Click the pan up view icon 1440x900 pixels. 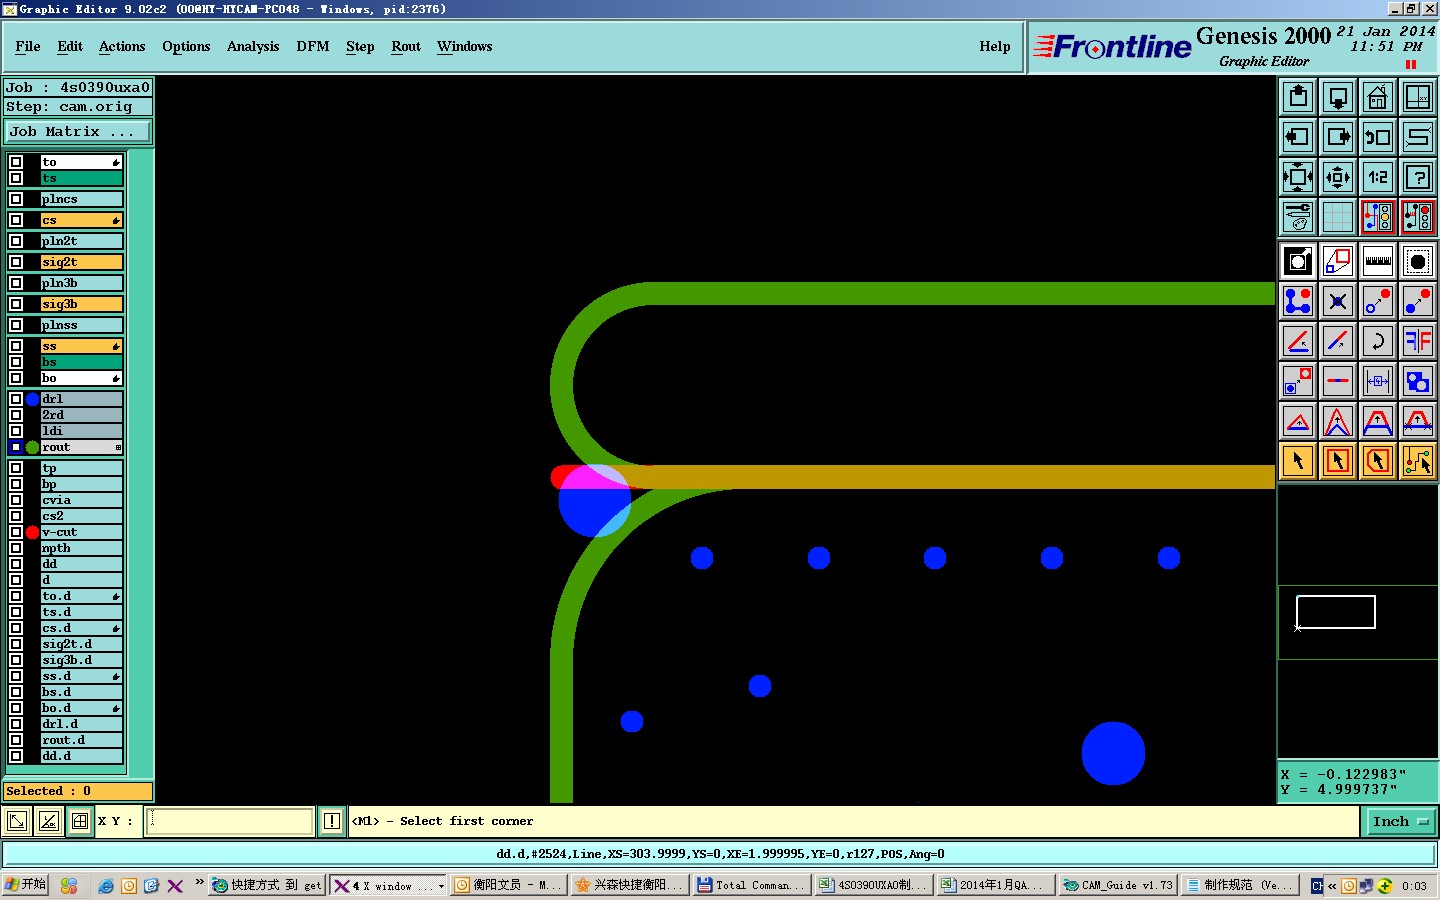coord(1298,97)
